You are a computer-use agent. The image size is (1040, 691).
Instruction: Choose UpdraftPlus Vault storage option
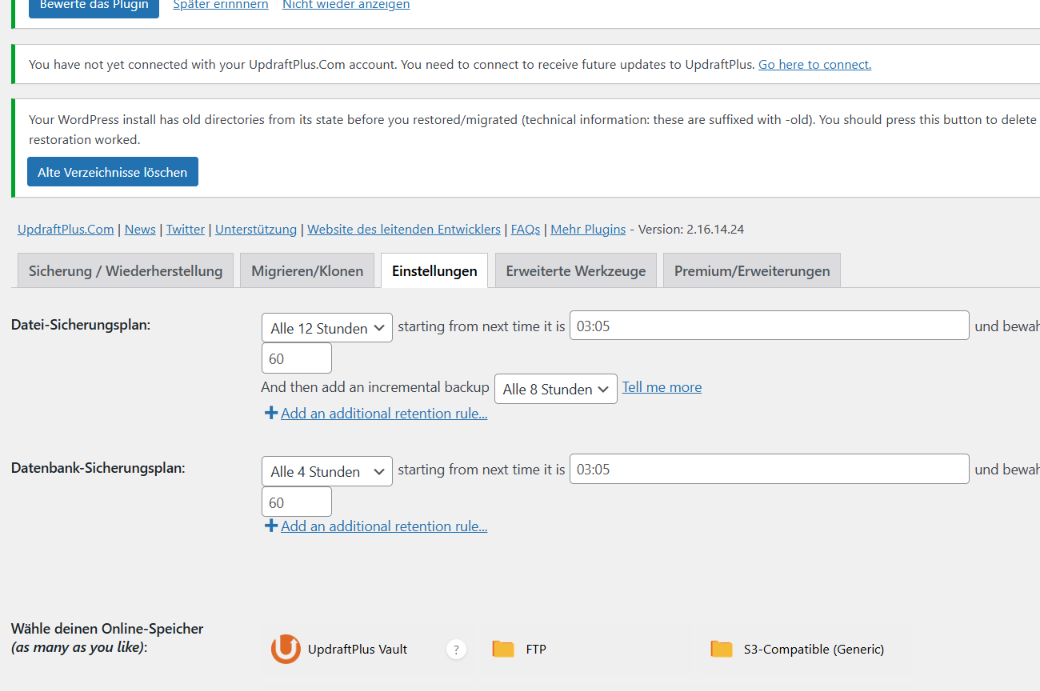[358, 649]
